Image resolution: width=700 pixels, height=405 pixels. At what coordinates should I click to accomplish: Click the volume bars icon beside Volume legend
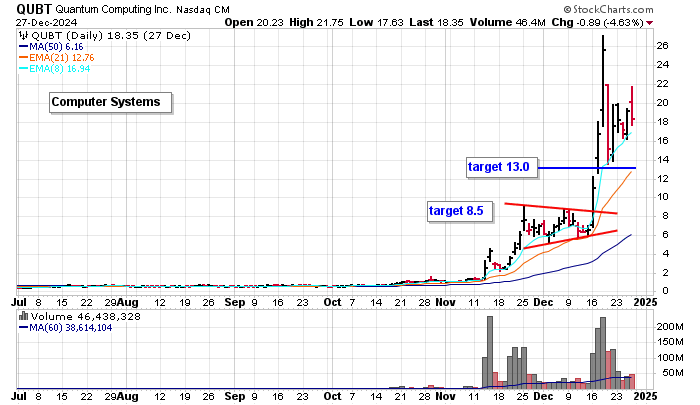(x=24, y=317)
